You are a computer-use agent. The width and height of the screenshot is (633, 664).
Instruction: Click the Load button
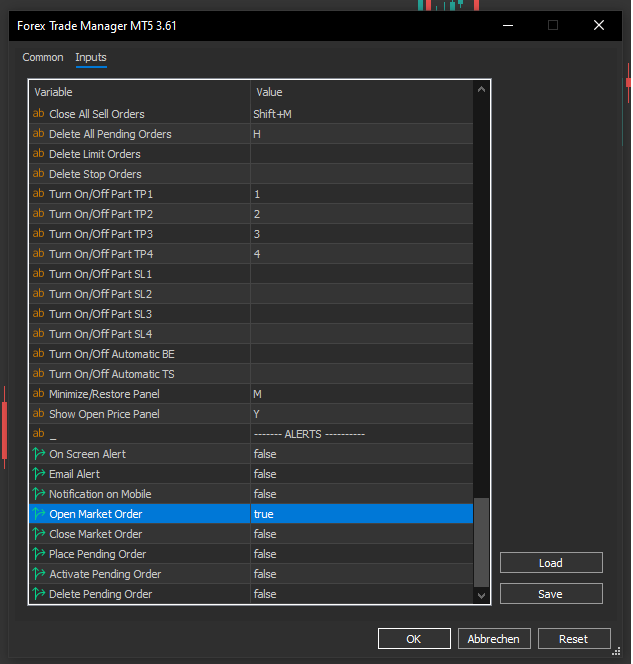(x=551, y=563)
